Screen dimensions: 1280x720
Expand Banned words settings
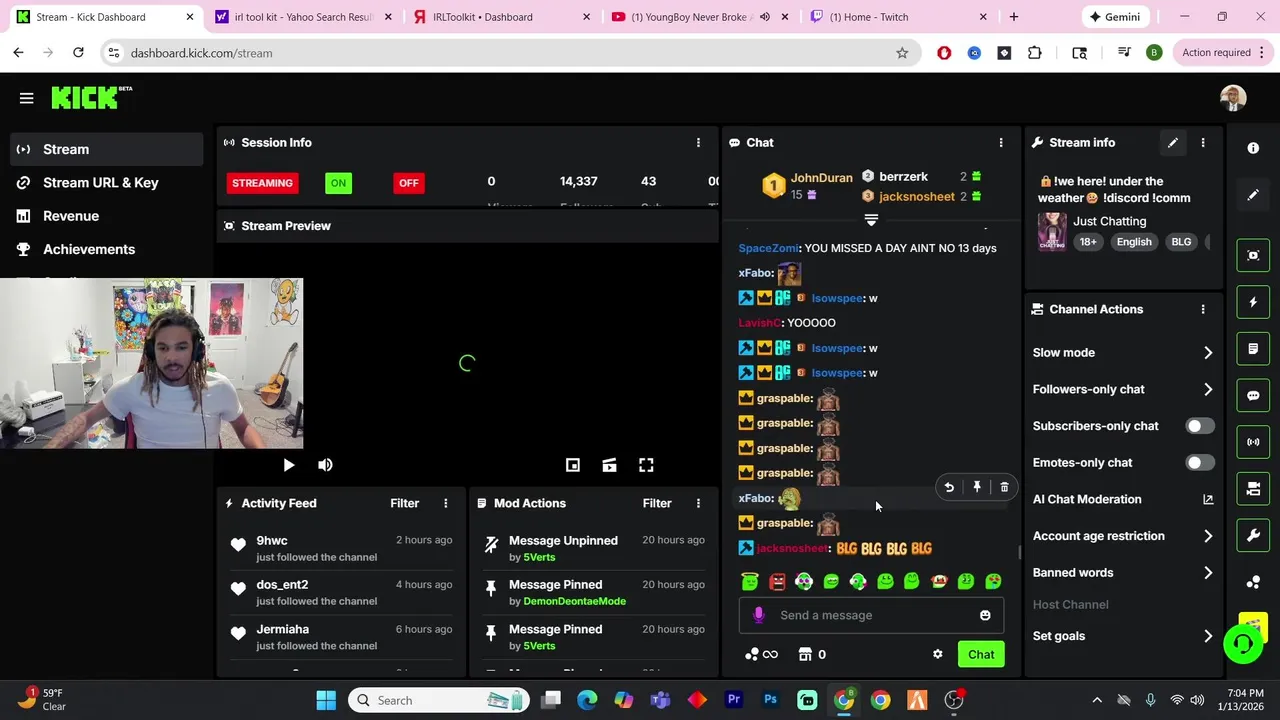[x=1122, y=573]
